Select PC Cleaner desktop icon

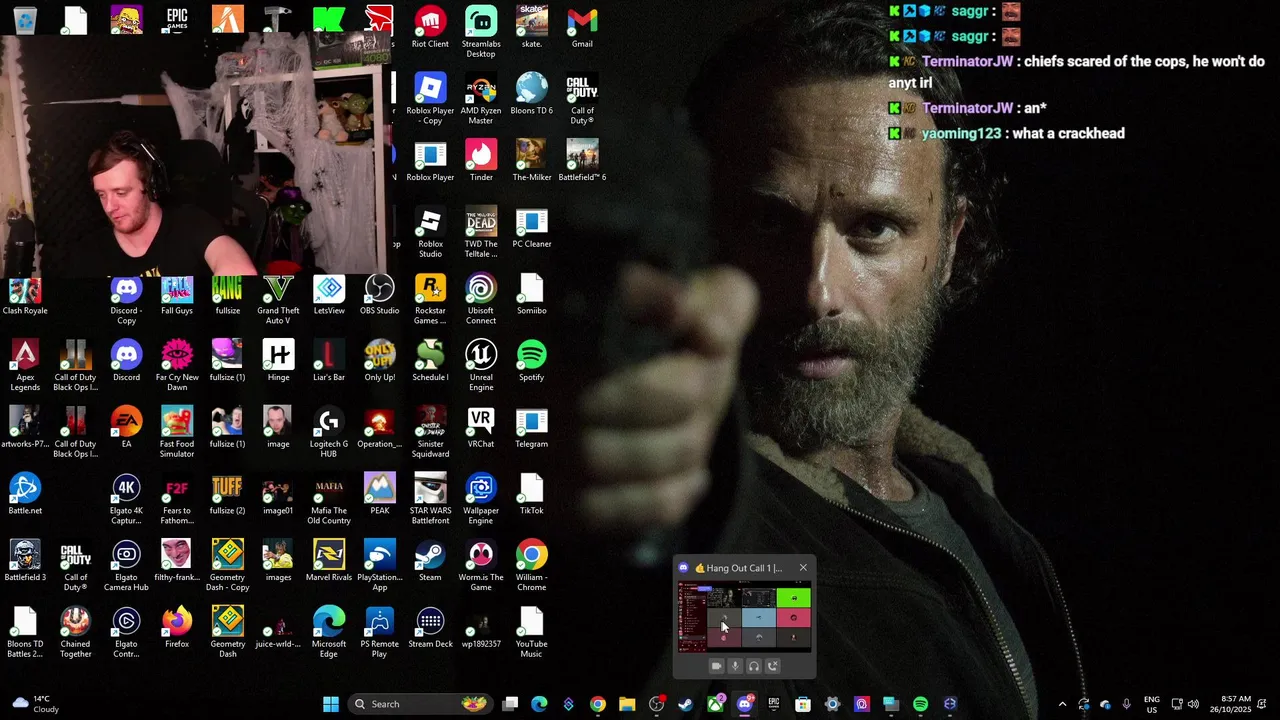coord(532,227)
